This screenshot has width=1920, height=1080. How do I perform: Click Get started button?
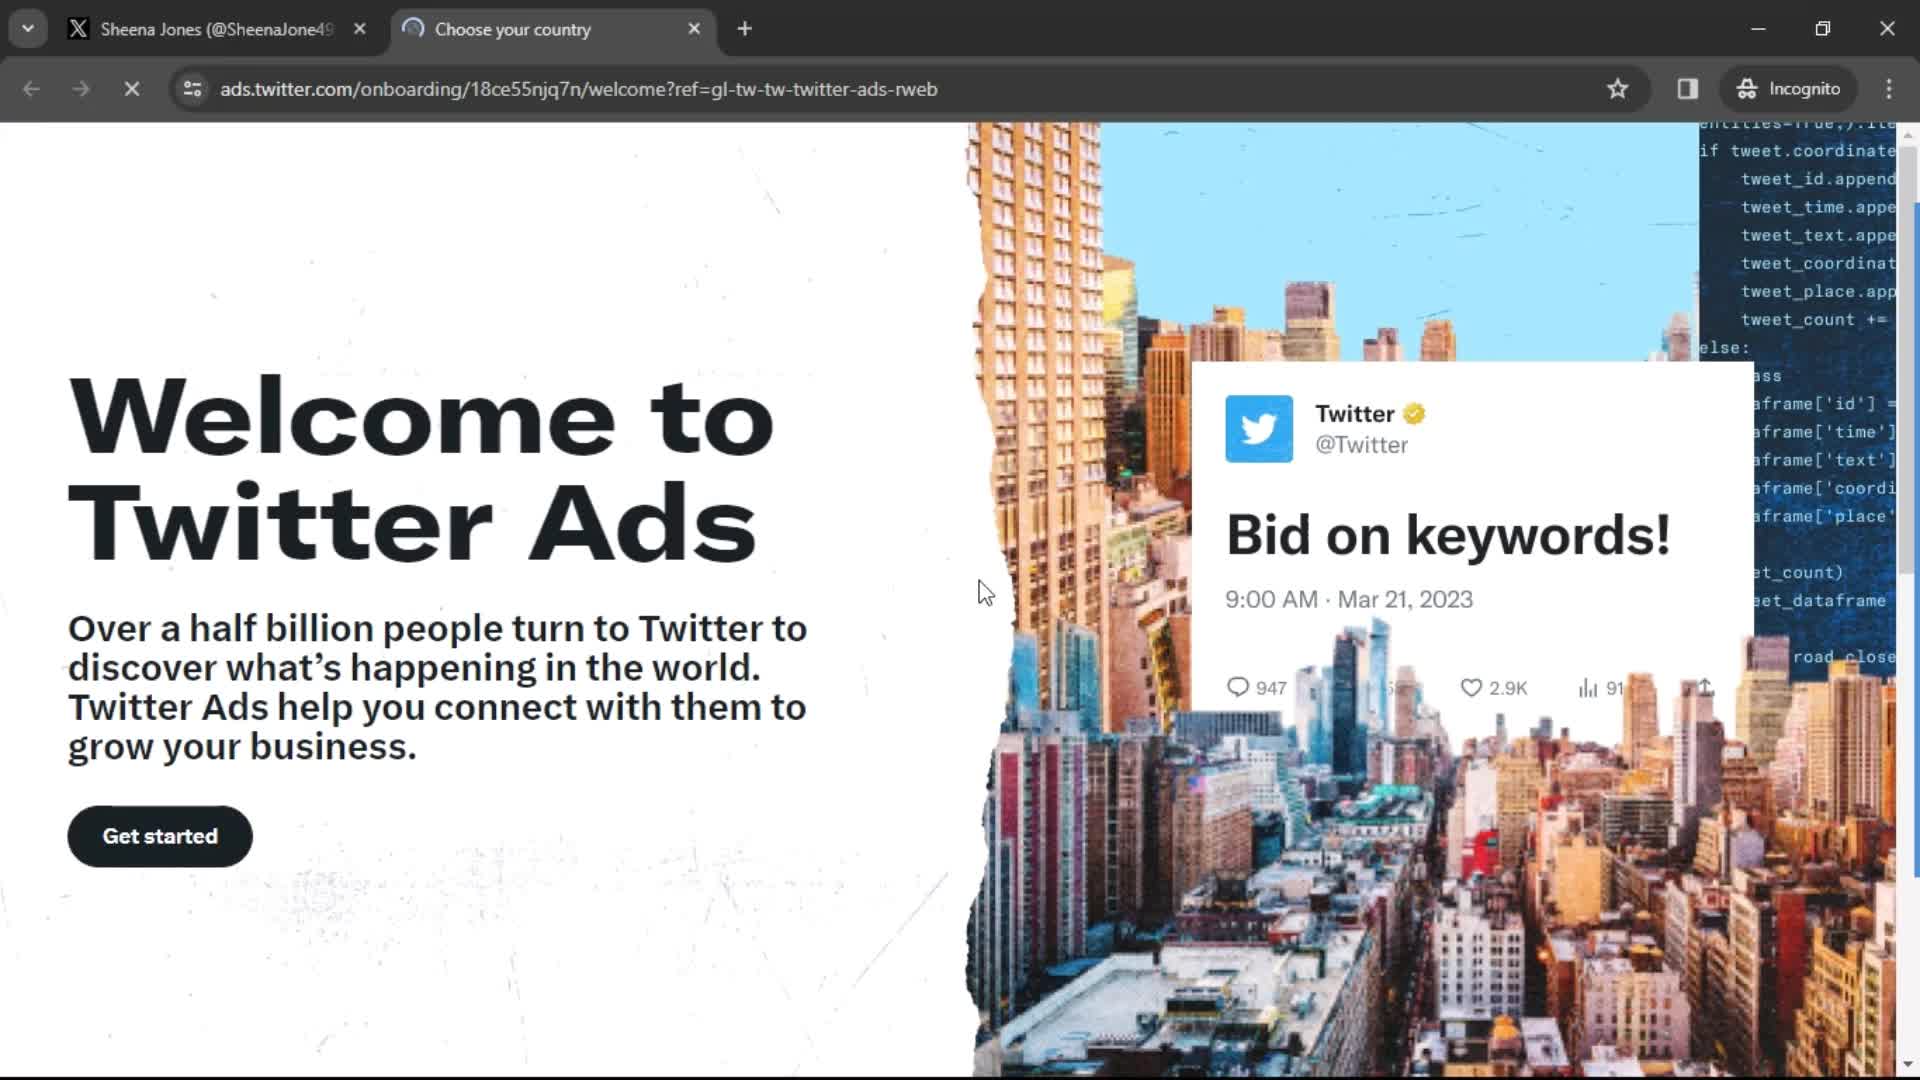(160, 836)
